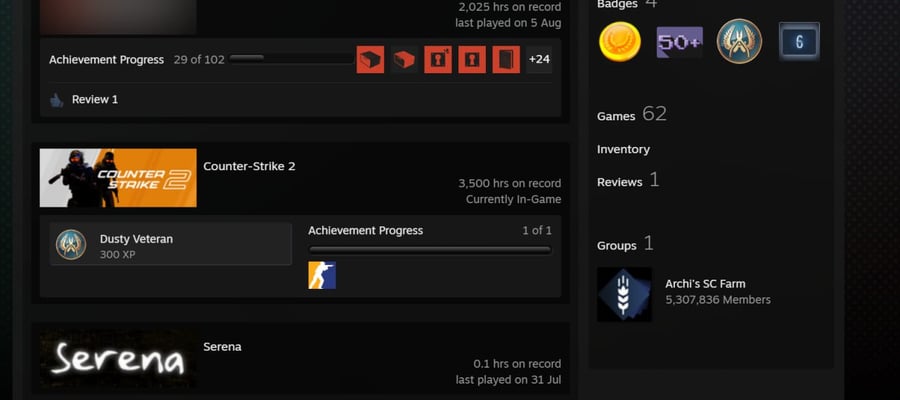
Task: Click the '0.1 hrs on record' text
Action: [517, 364]
